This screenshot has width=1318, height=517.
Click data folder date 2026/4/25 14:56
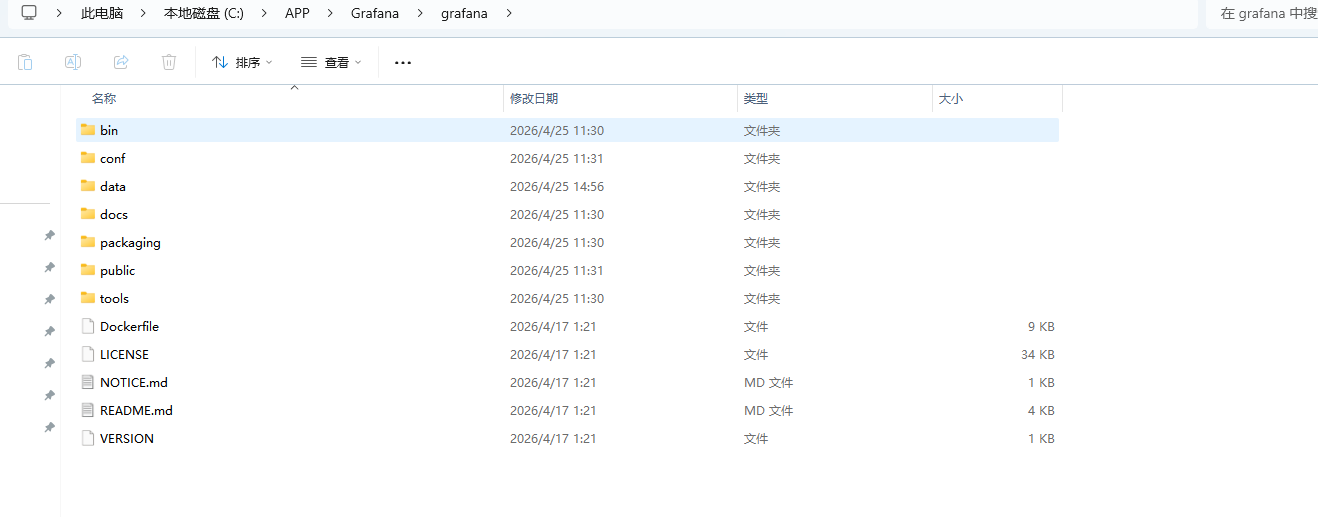(x=557, y=186)
